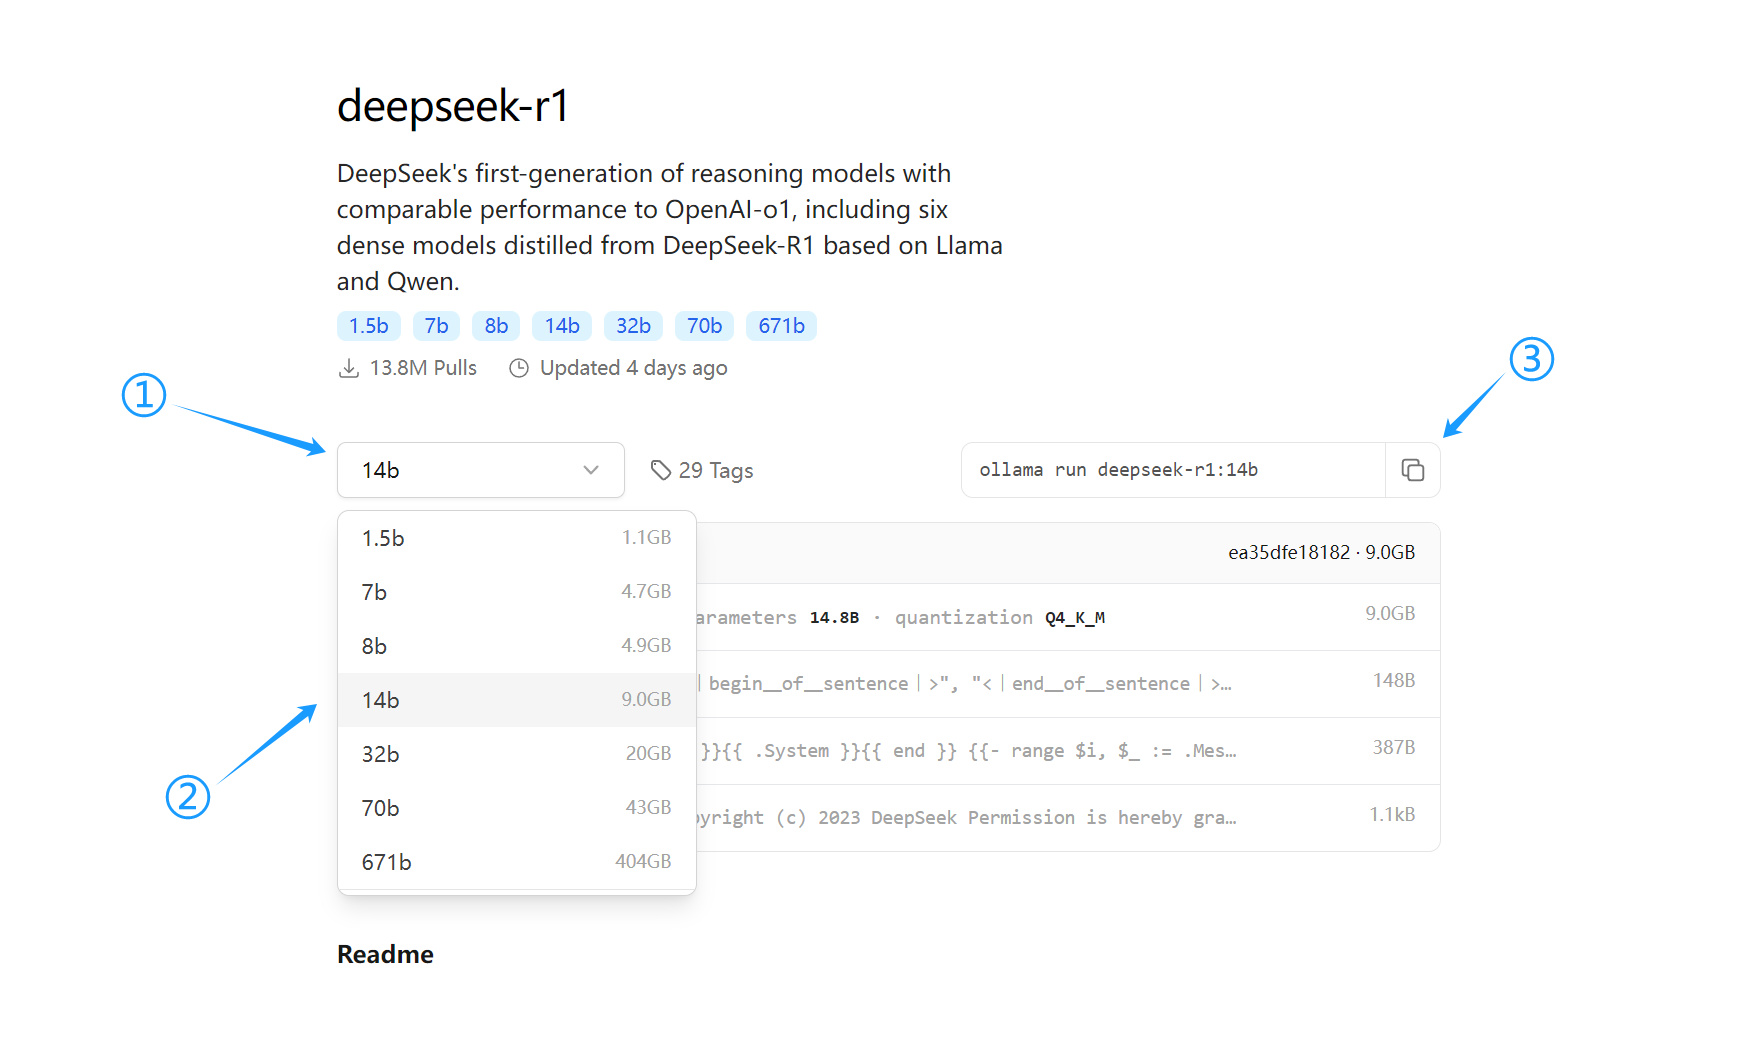
Task: Open the 14b model size dropdown
Action: tap(480, 470)
